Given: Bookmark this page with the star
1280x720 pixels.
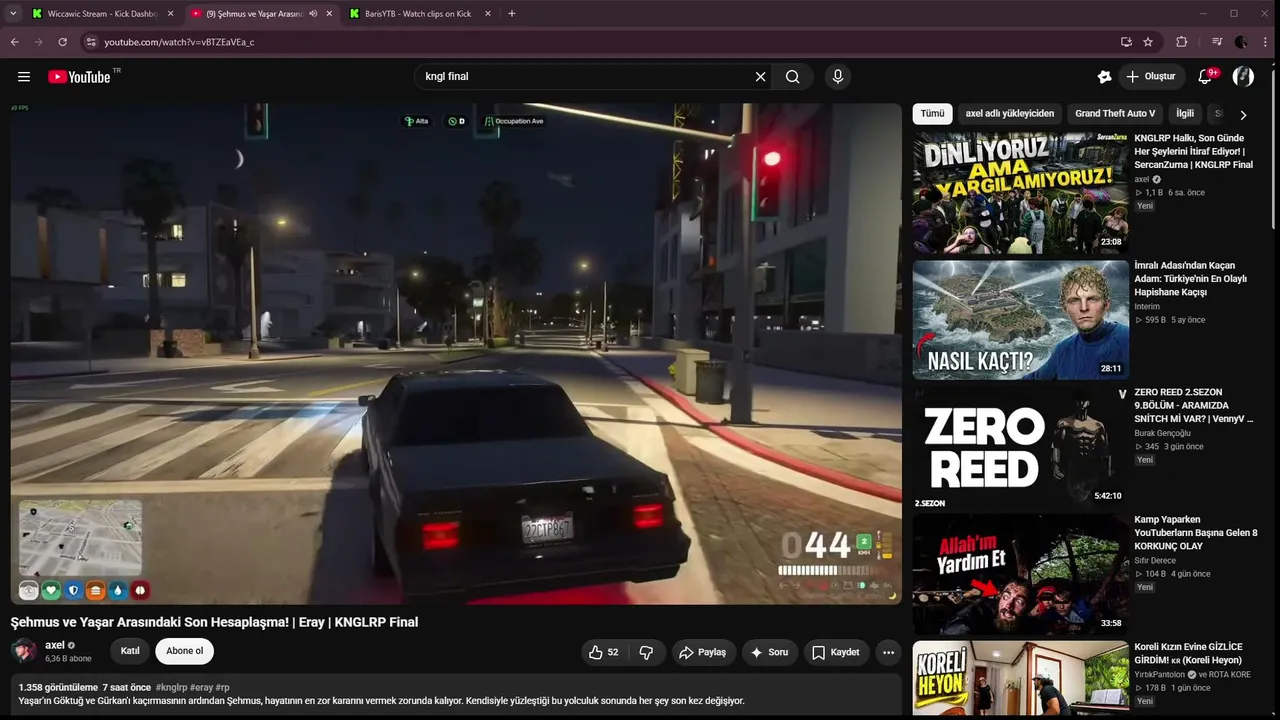Looking at the screenshot, I should point(1148,42).
